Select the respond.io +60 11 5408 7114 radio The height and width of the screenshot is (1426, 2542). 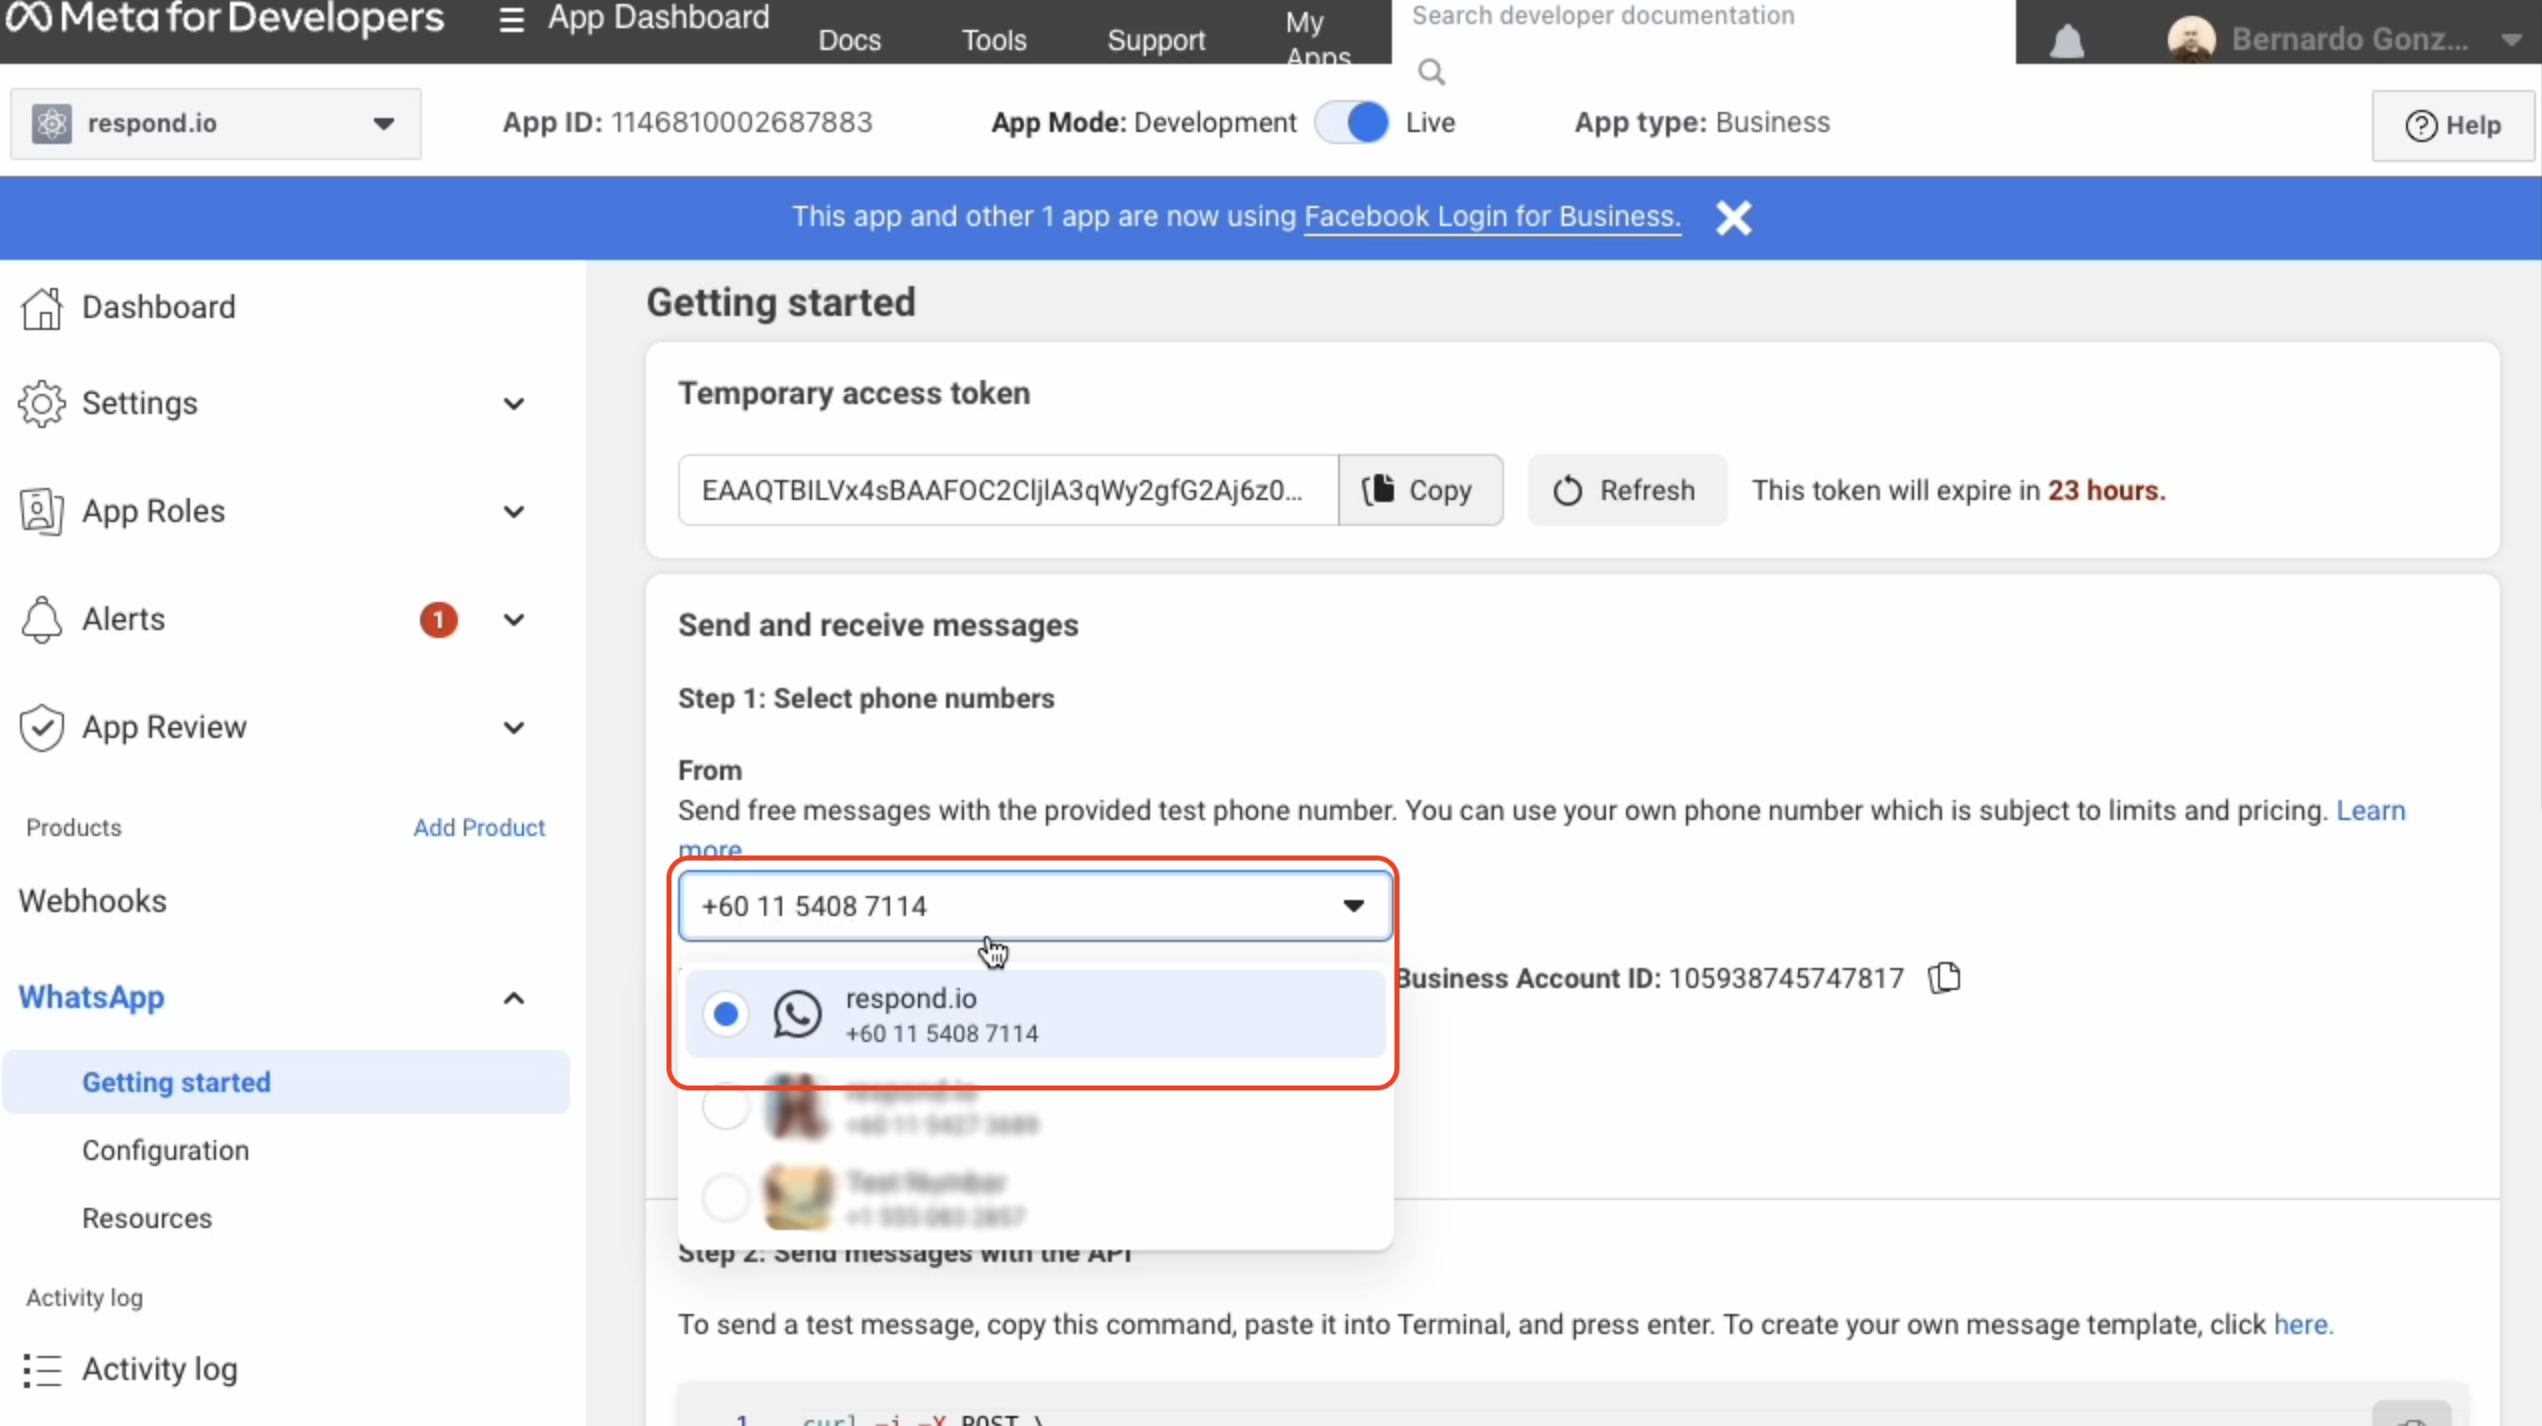pyautogui.click(x=726, y=1014)
